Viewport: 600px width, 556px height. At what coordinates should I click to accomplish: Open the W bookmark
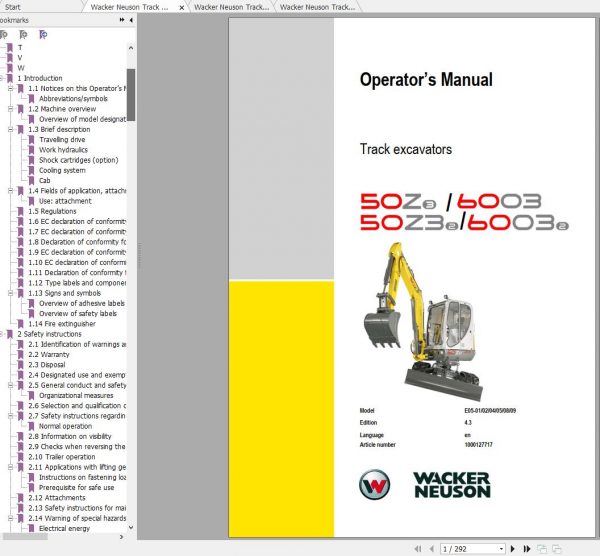point(21,68)
